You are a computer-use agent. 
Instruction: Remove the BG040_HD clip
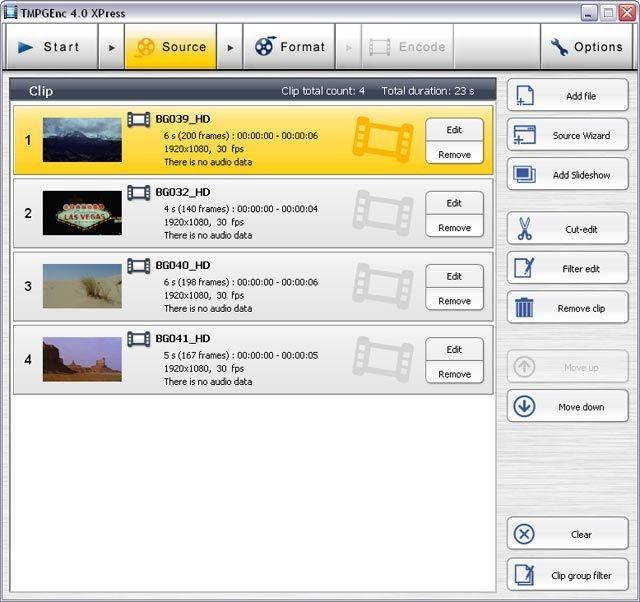coord(454,300)
